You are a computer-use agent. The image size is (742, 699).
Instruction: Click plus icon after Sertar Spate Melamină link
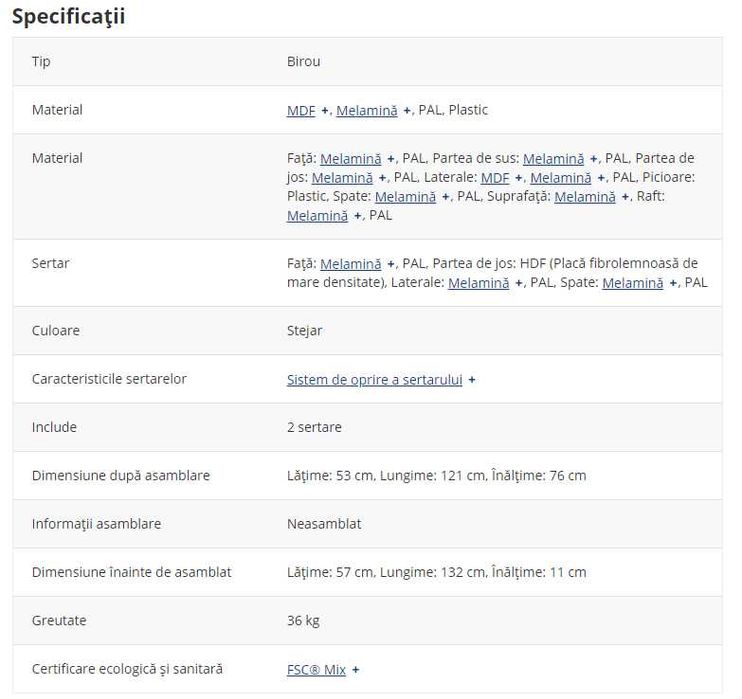673,283
